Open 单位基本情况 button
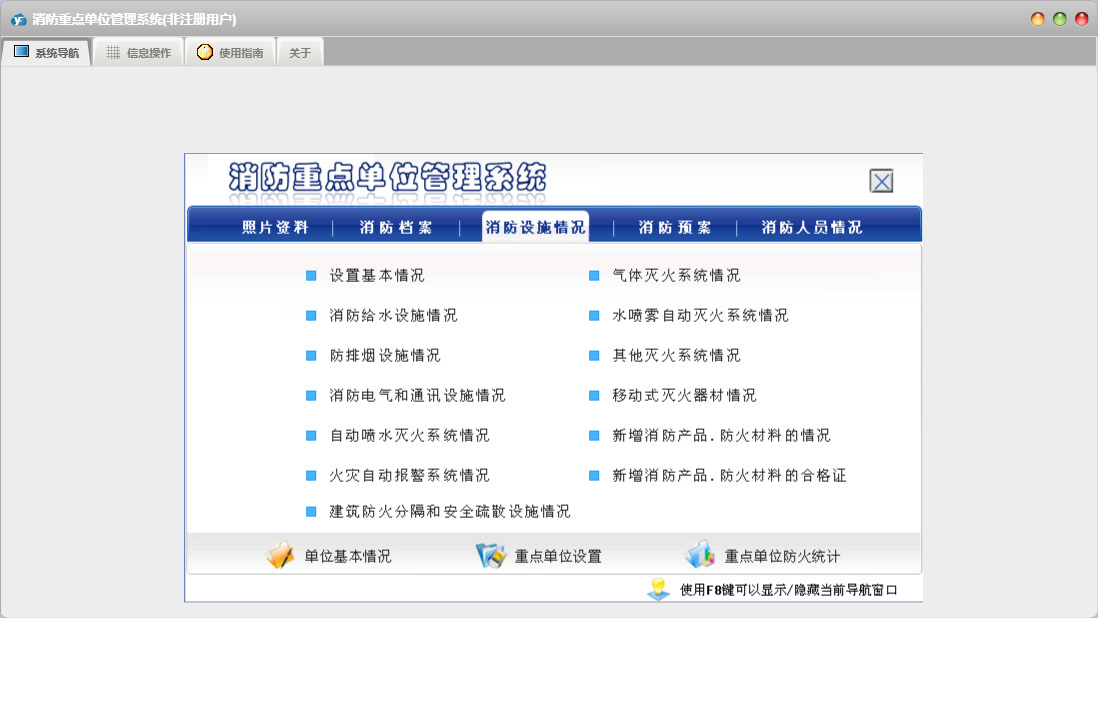 coord(347,557)
